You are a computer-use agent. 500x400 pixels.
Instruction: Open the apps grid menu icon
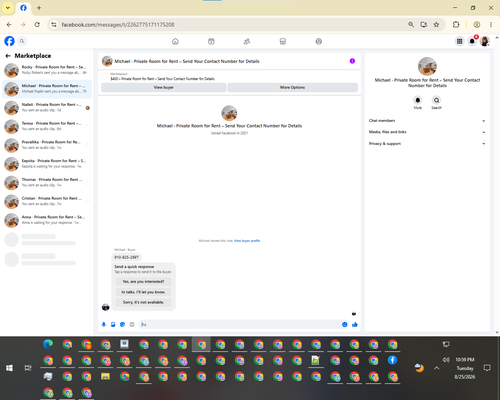[x=459, y=41]
